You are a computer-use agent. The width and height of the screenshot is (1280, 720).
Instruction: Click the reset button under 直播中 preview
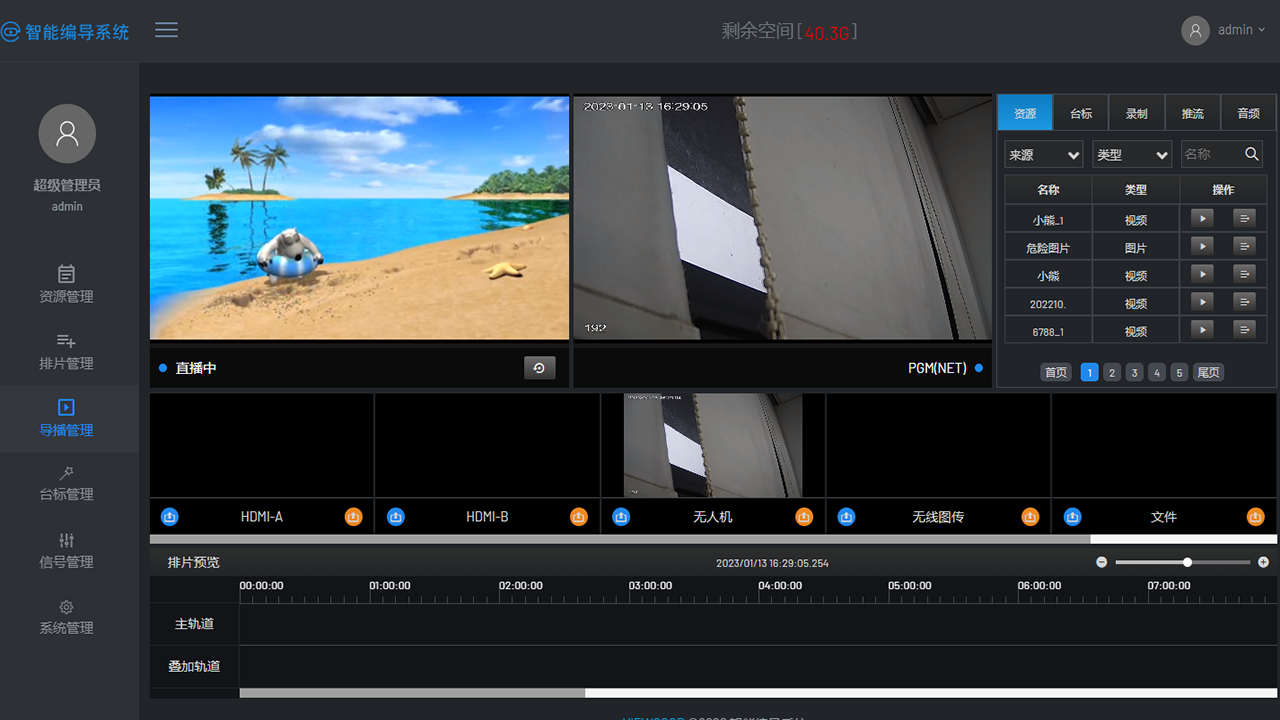click(539, 368)
